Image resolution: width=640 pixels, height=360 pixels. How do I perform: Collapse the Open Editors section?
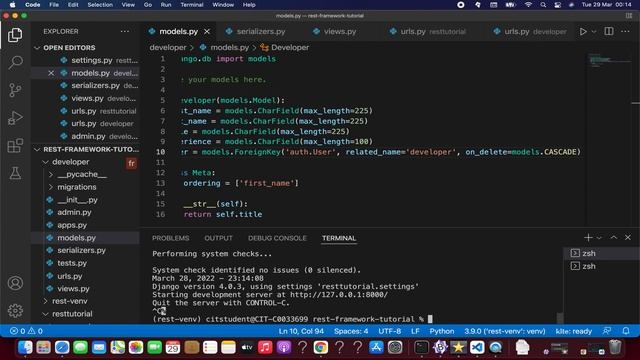coord(69,48)
